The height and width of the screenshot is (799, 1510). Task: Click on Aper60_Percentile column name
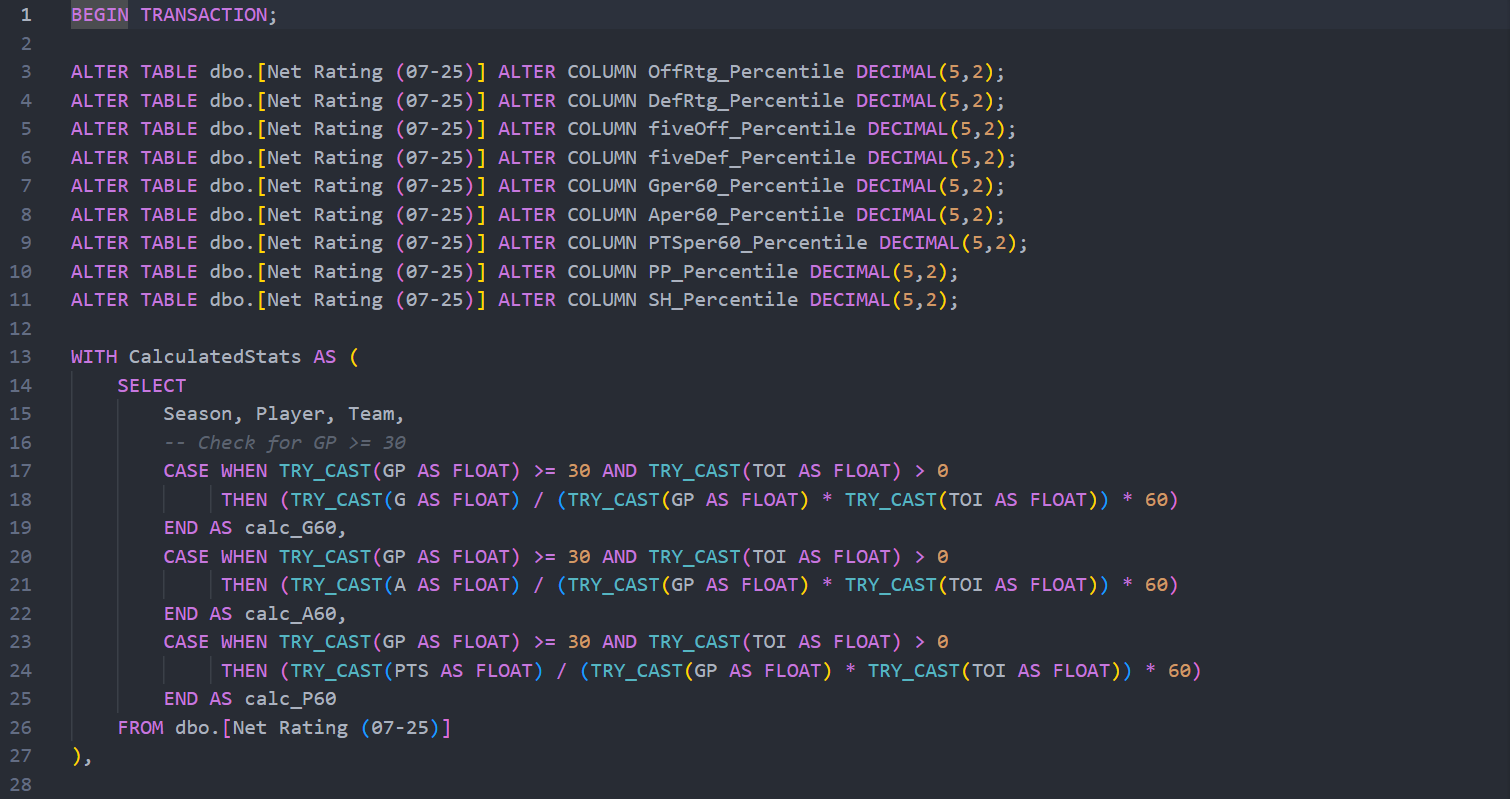click(746, 215)
